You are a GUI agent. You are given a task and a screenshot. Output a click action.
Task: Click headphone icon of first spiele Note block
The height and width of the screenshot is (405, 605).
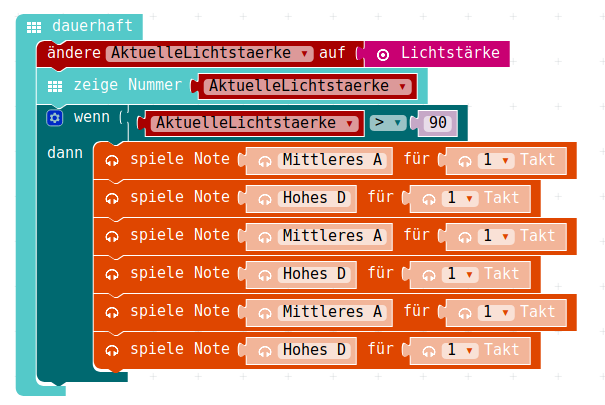point(112,160)
